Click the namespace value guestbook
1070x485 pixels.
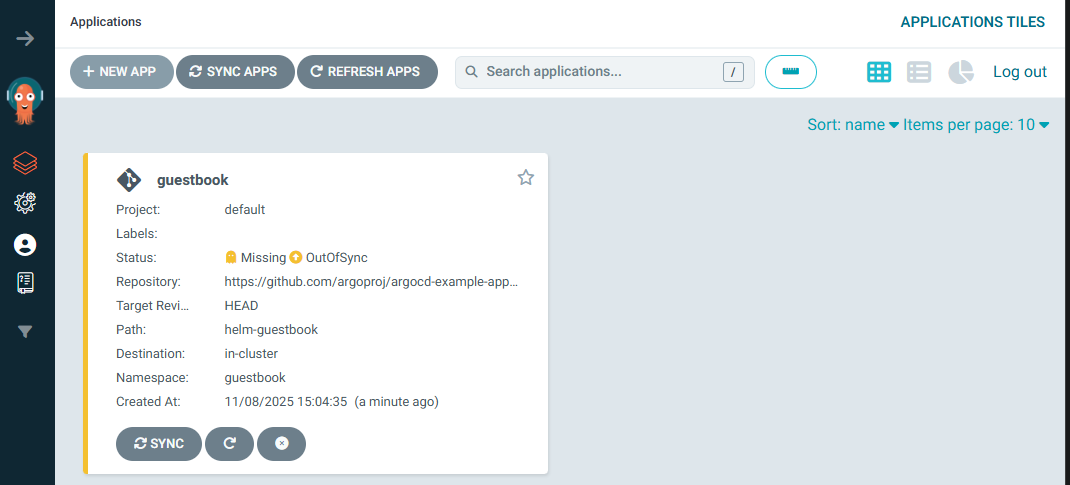pyautogui.click(x=255, y=377)
